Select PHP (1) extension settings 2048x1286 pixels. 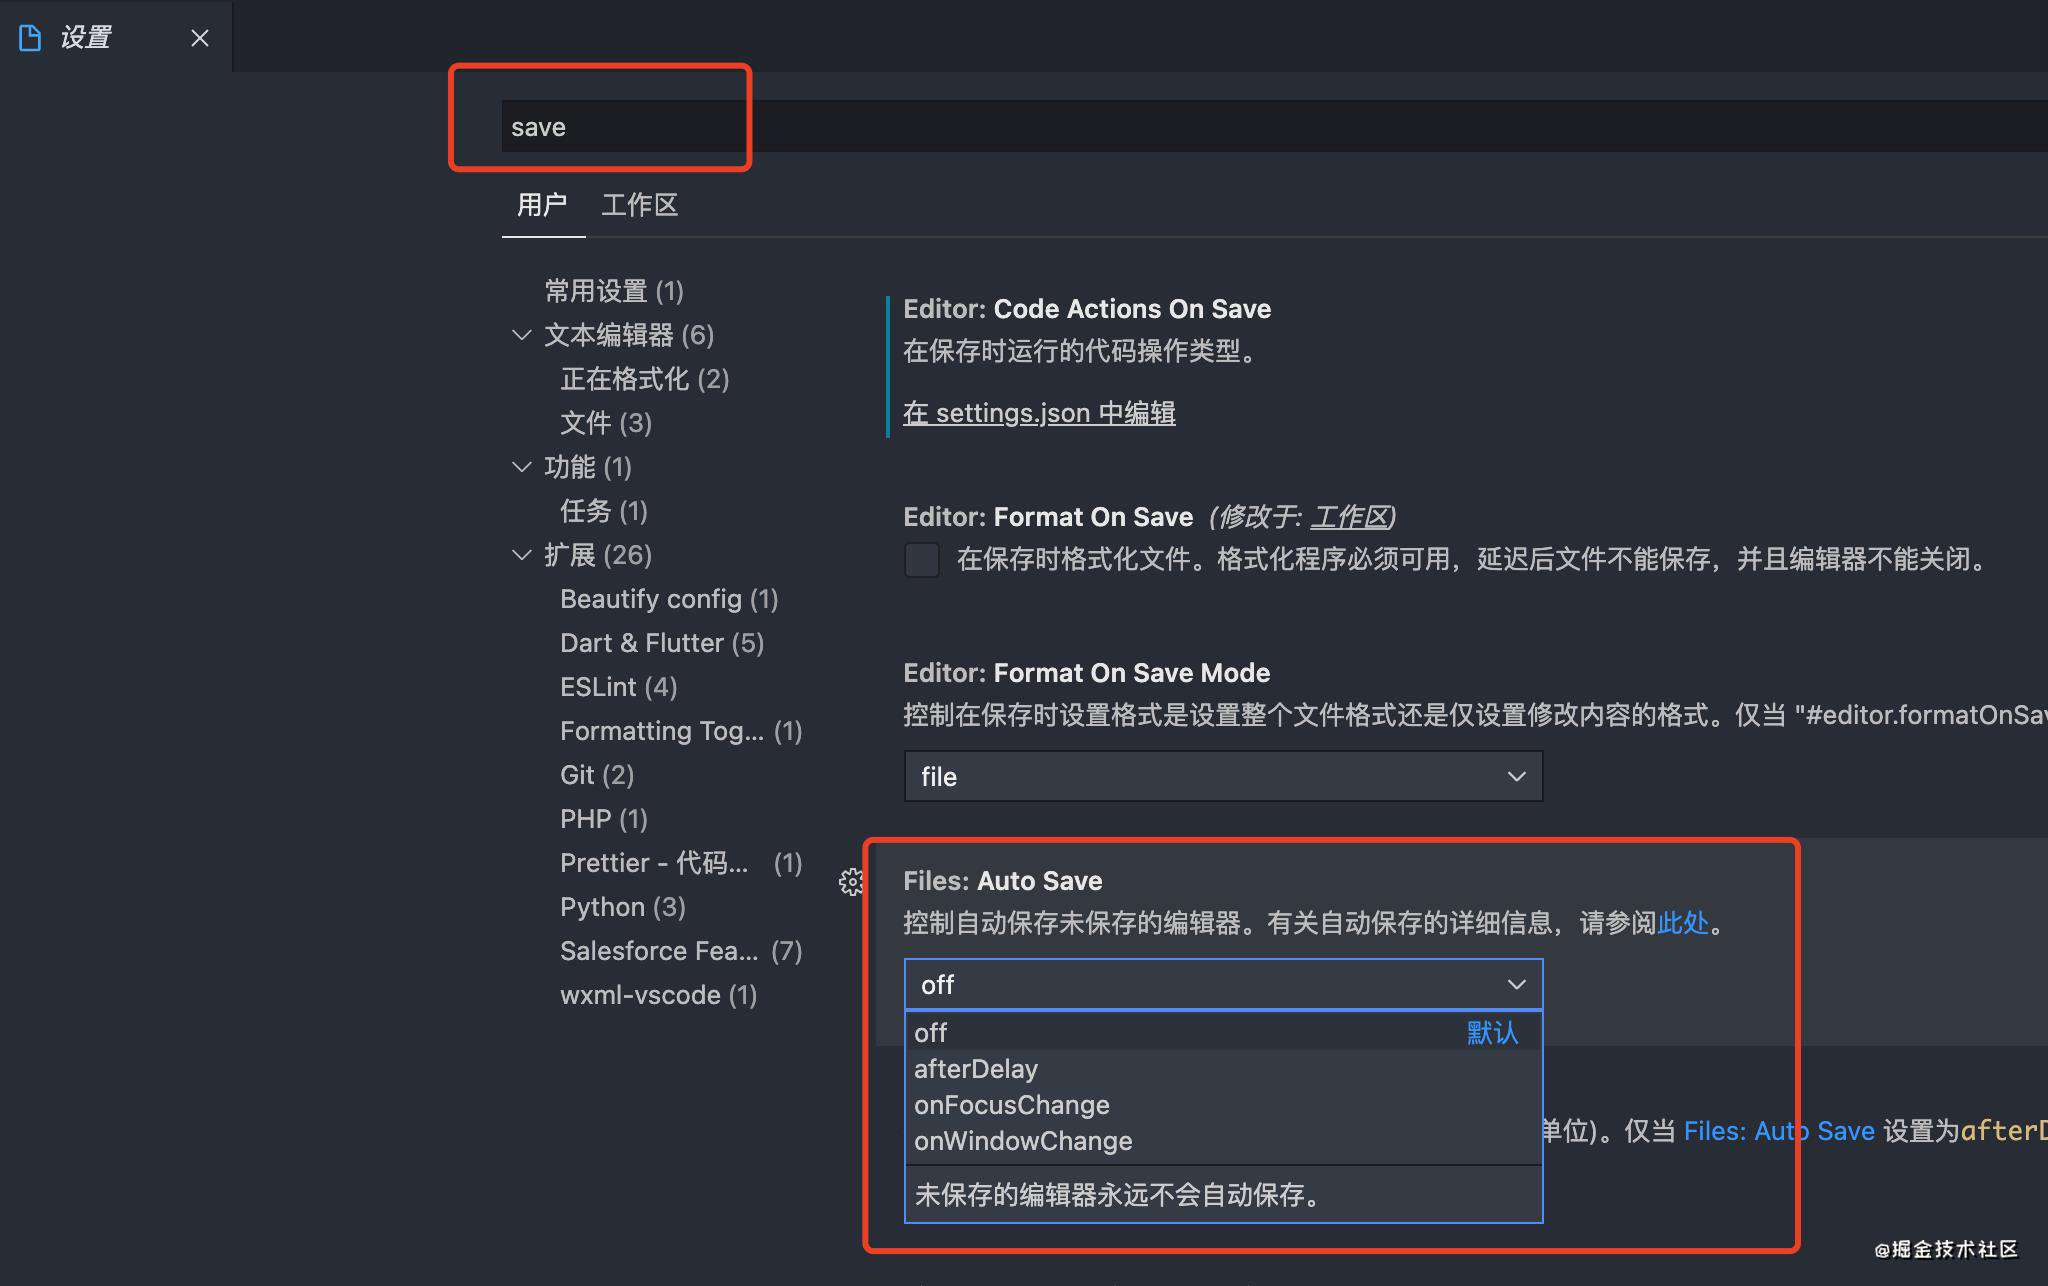(x=604, y=819)
